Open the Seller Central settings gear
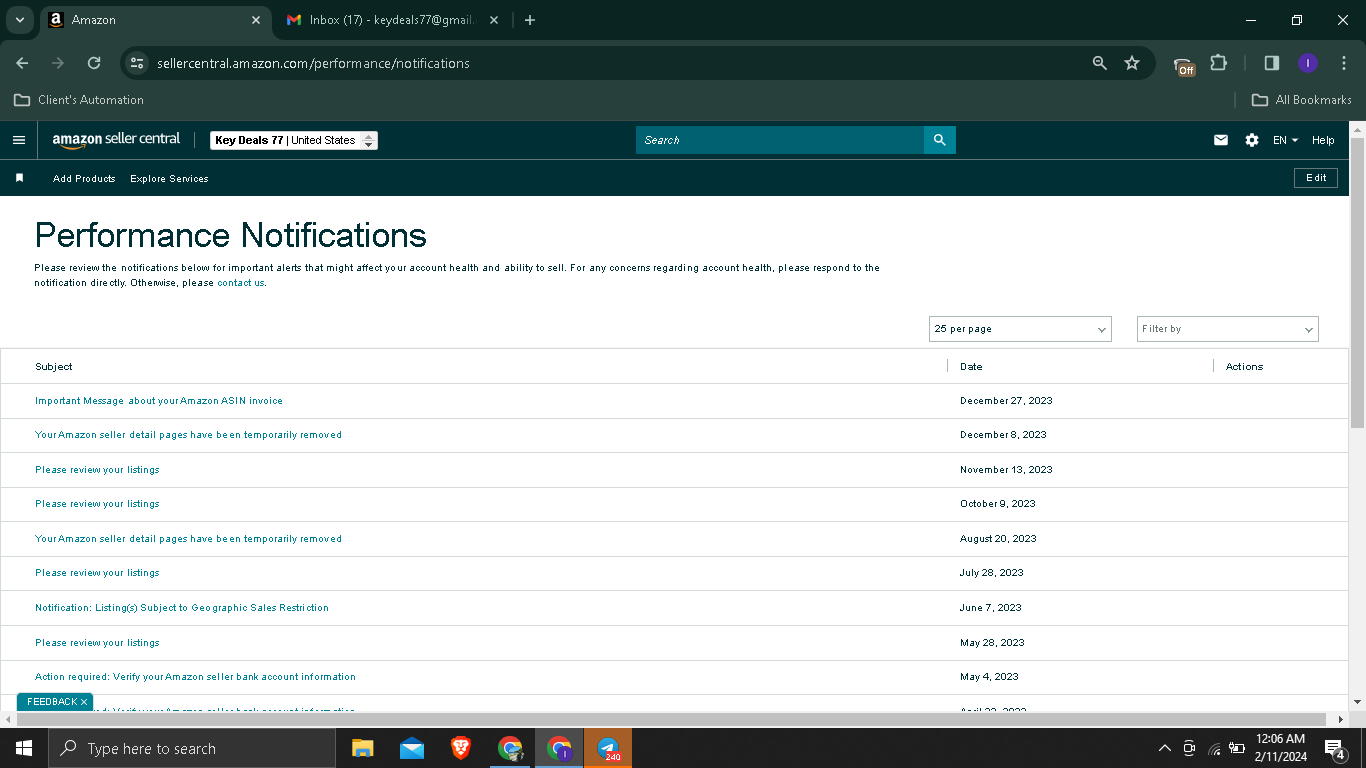Viewport: 1366px width, 768px height. point(1252,140)
